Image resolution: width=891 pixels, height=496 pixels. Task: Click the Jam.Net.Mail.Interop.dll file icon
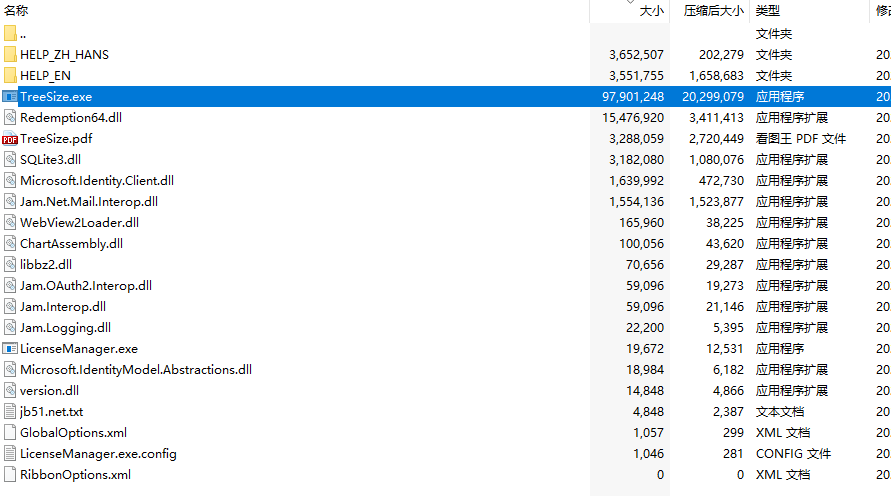click(10, 202)
